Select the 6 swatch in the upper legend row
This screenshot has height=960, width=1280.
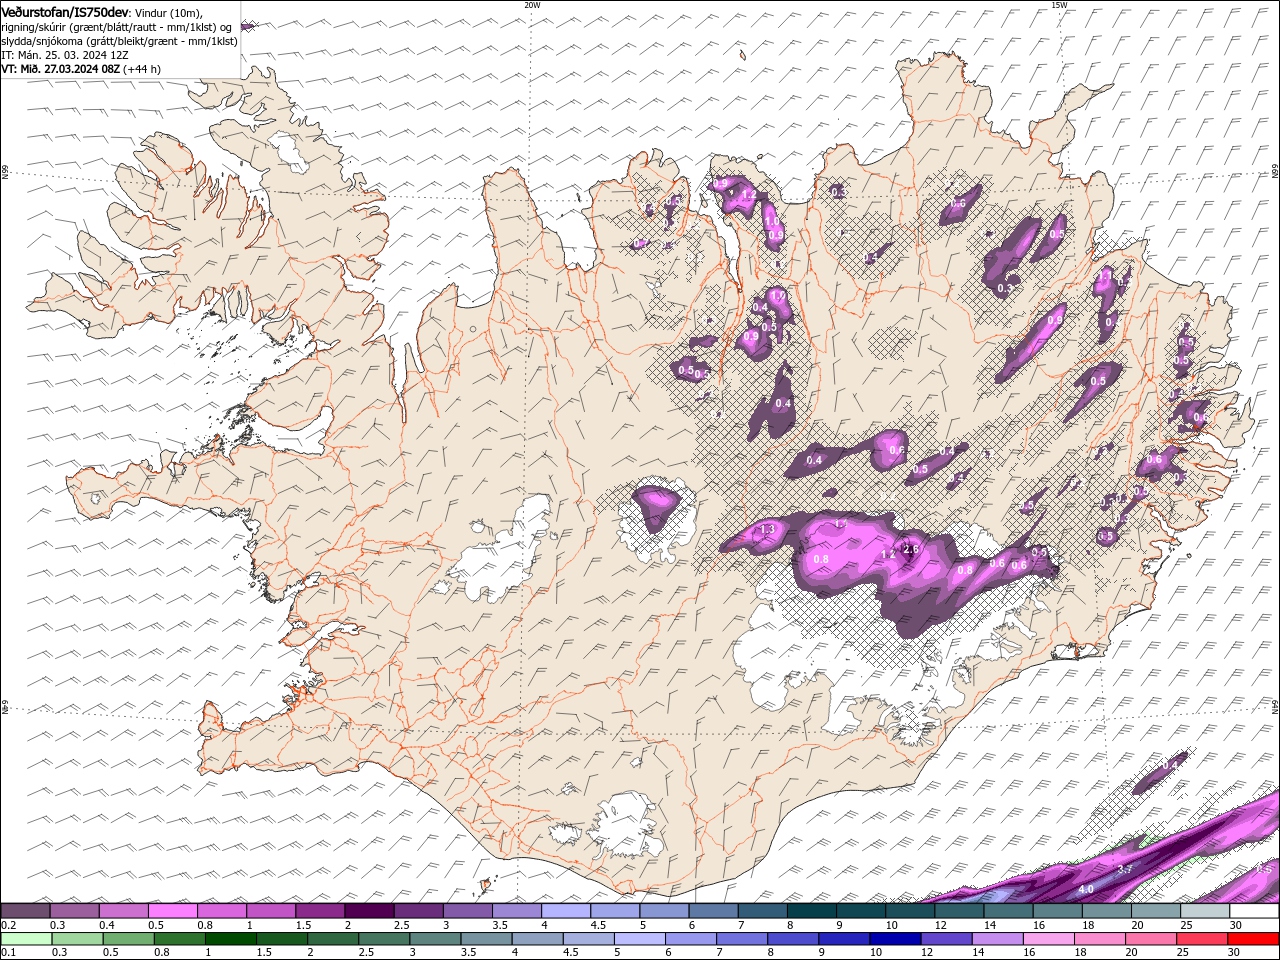713,911
